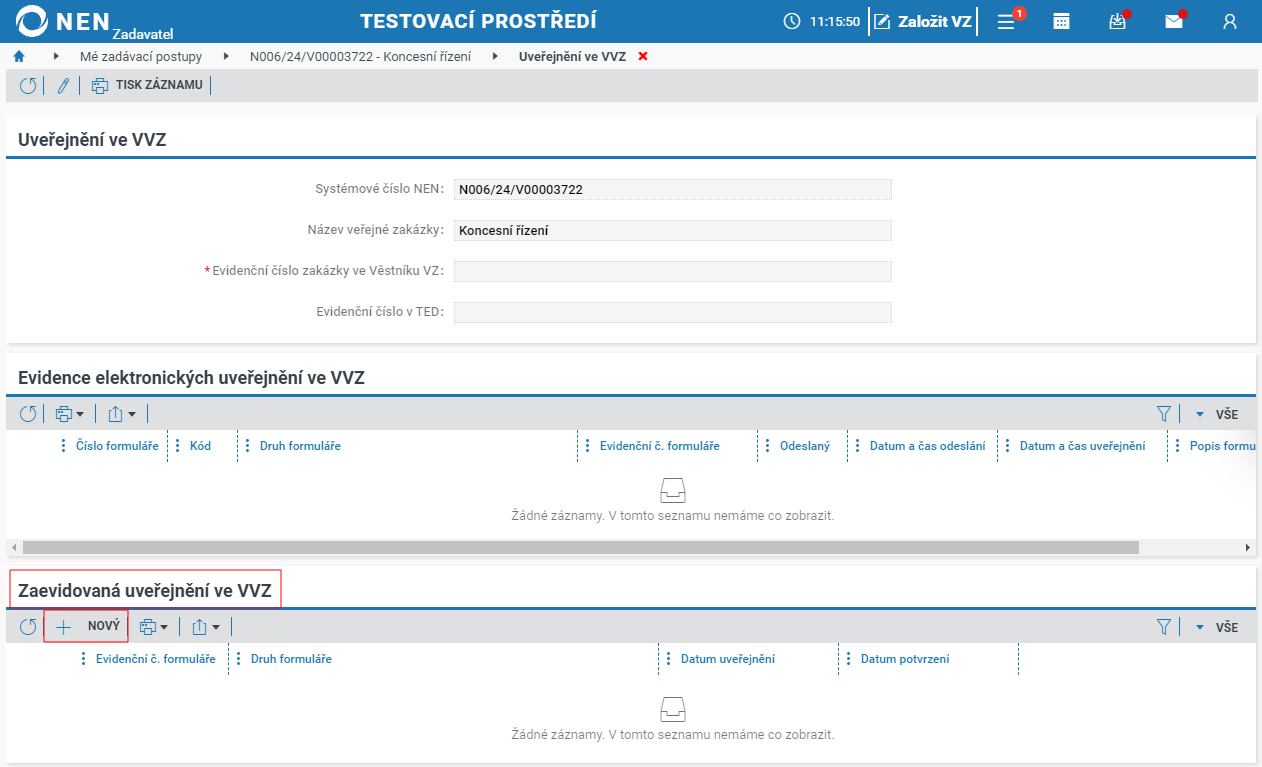Open export dropdown in Evidence elektronických uveřejnění toolbar
This screenshot has height=767, width=1262.
121,414
